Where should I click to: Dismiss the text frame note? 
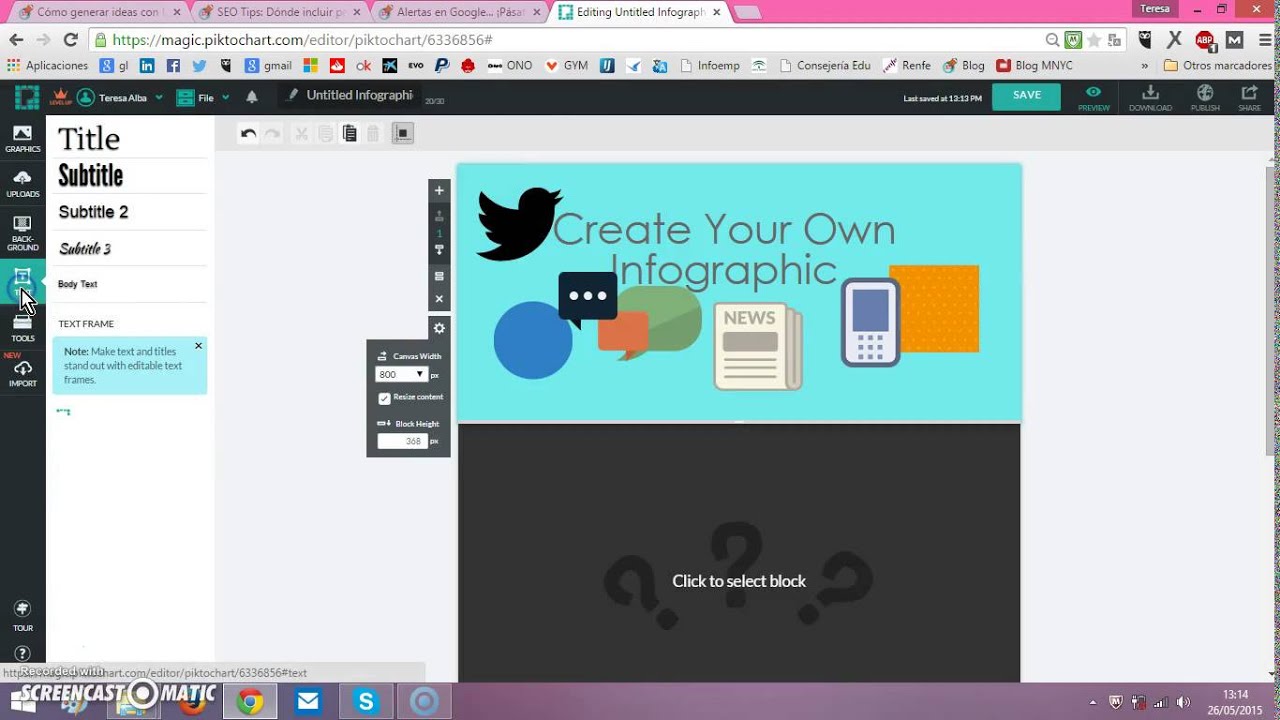click(198, 346)
